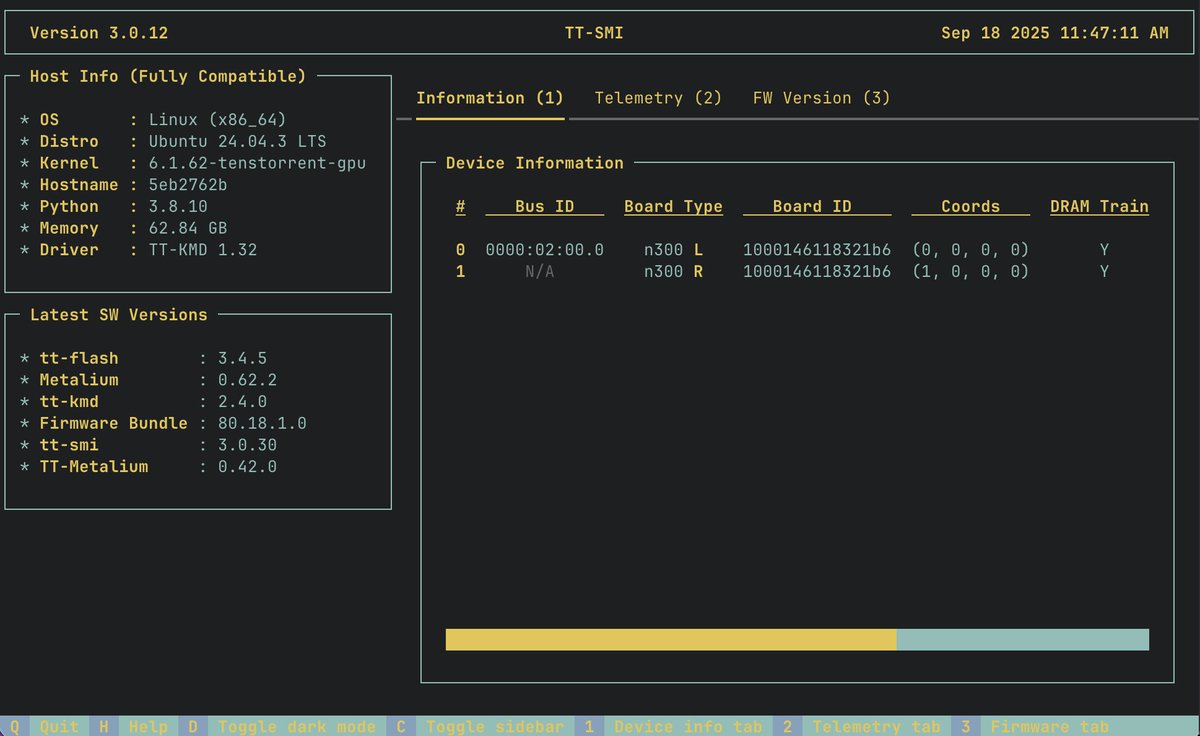Viewport: 1200px width, 736px height.
Task: Click the Board ID column header
Action: point(817,206)
